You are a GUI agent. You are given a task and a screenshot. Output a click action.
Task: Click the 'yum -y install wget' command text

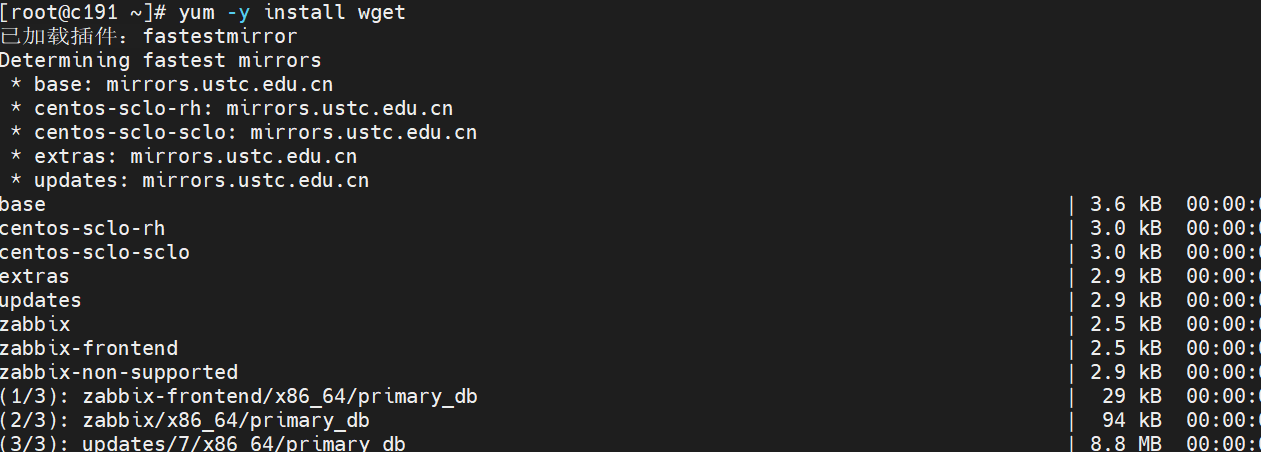pyautogui.click(x=292, y=13)
